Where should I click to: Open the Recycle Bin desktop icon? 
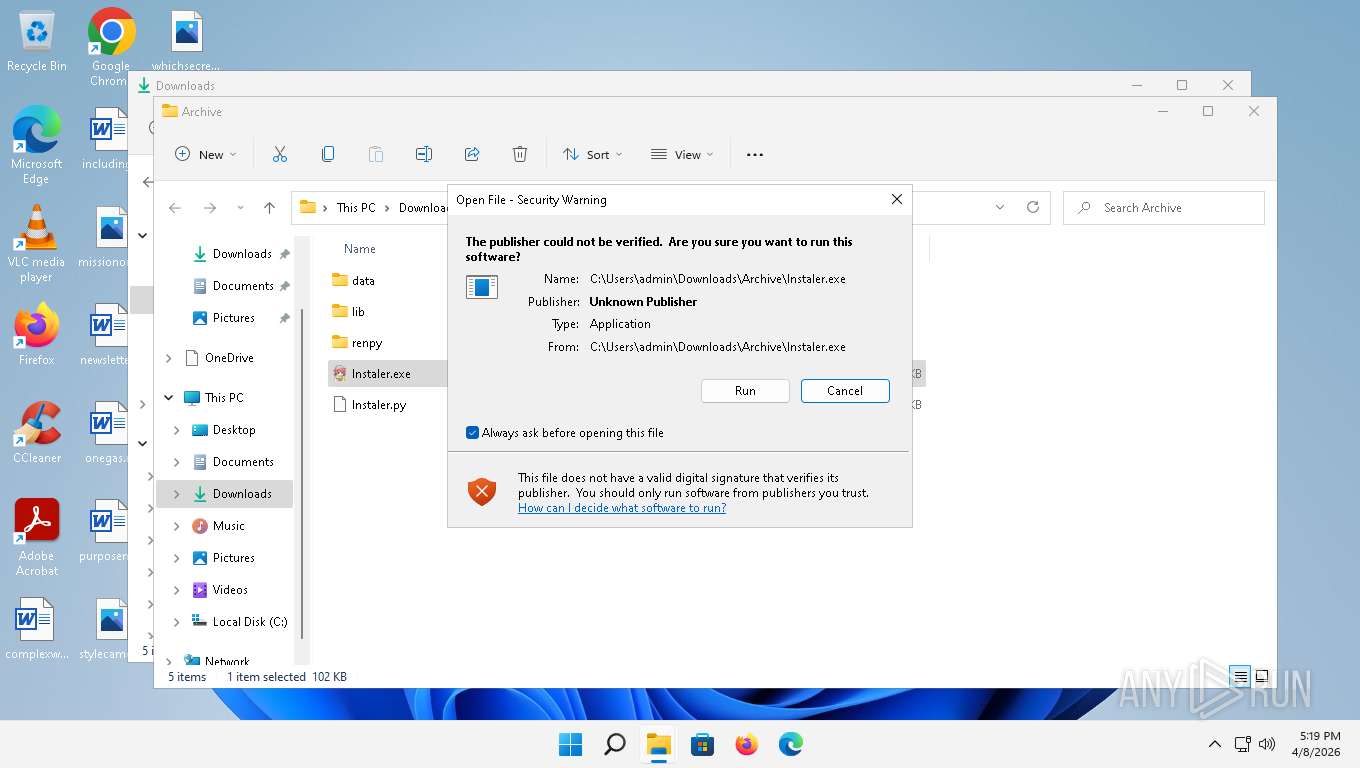click(x=37, y=42)
